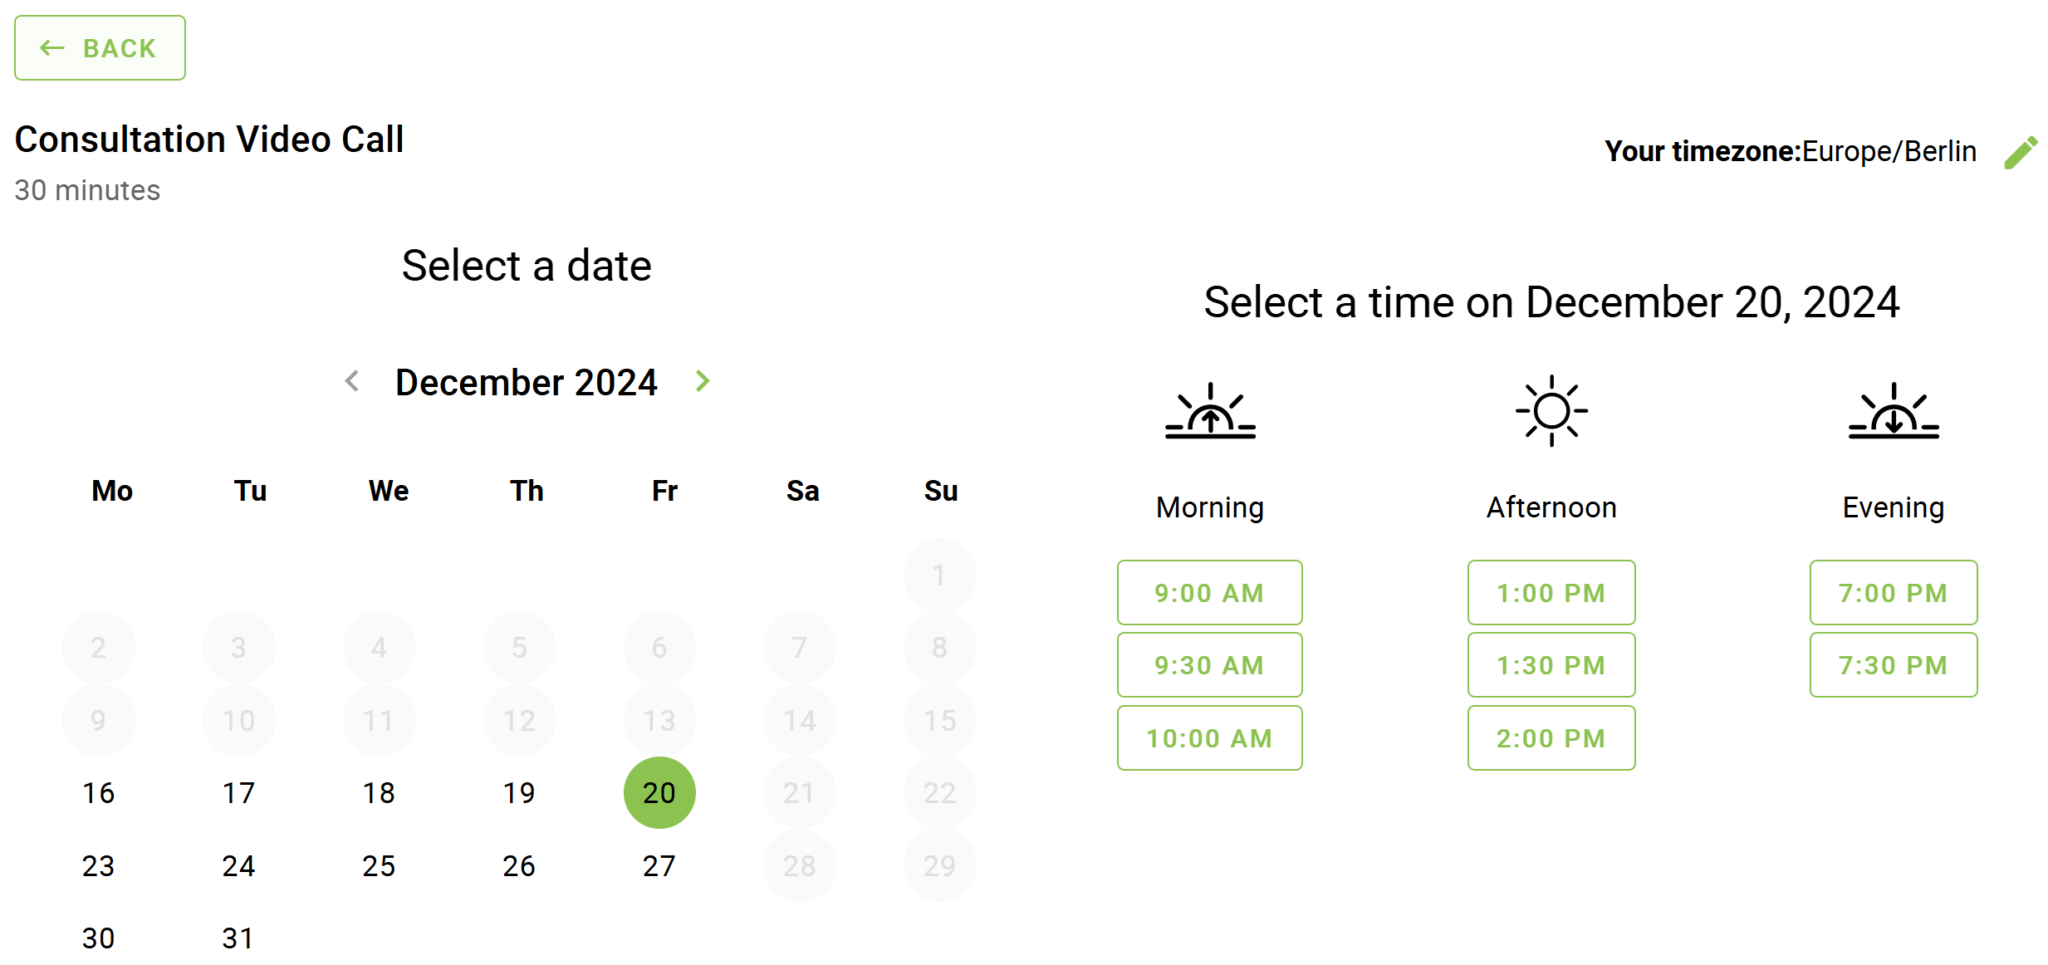
Task: Go to the previous month
Action: 352,381
